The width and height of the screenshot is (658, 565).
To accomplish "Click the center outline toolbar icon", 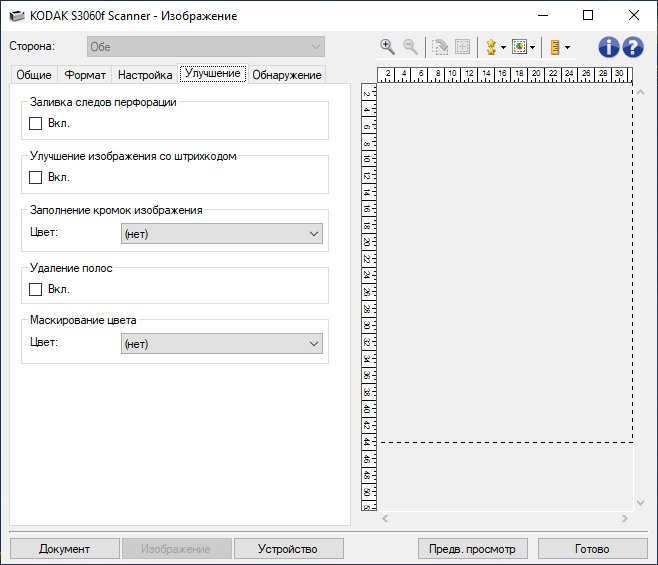I will (462, 47).
